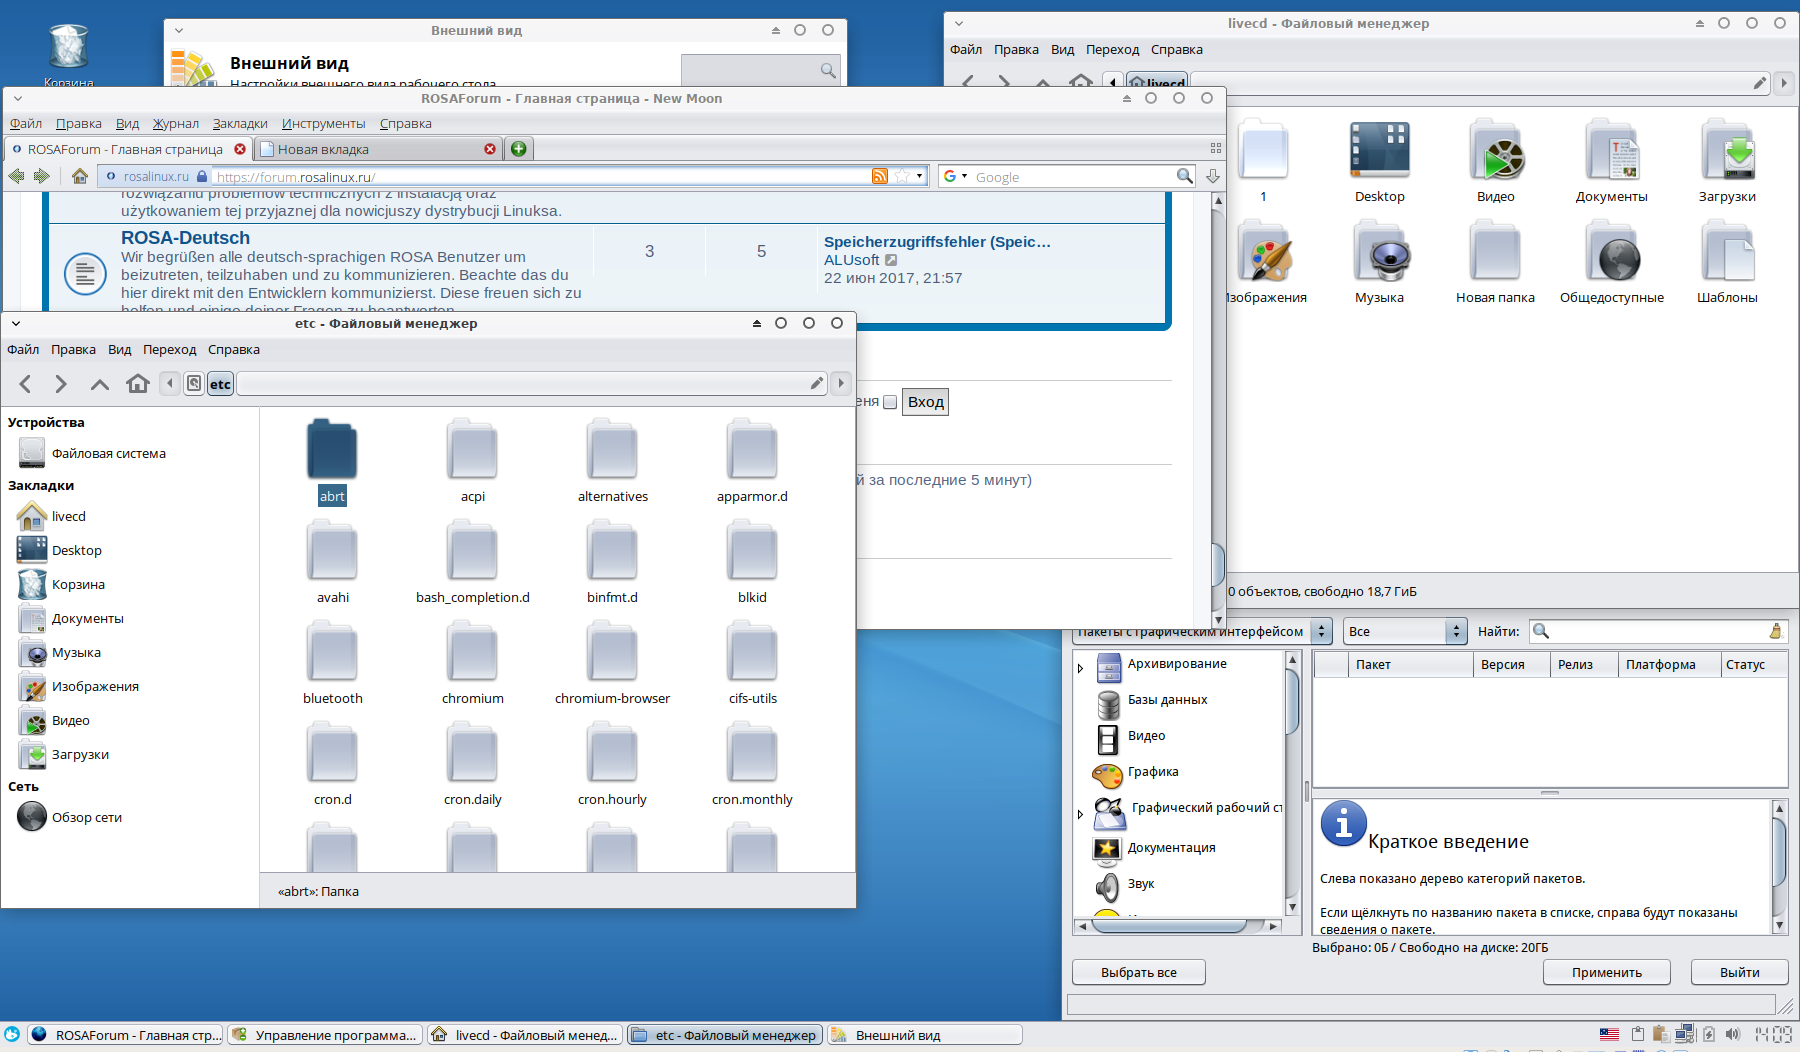This screenshot has height=1052, width=1800.
Task: Click the browser downloads arrow icon
Action: coord(1212,177)
